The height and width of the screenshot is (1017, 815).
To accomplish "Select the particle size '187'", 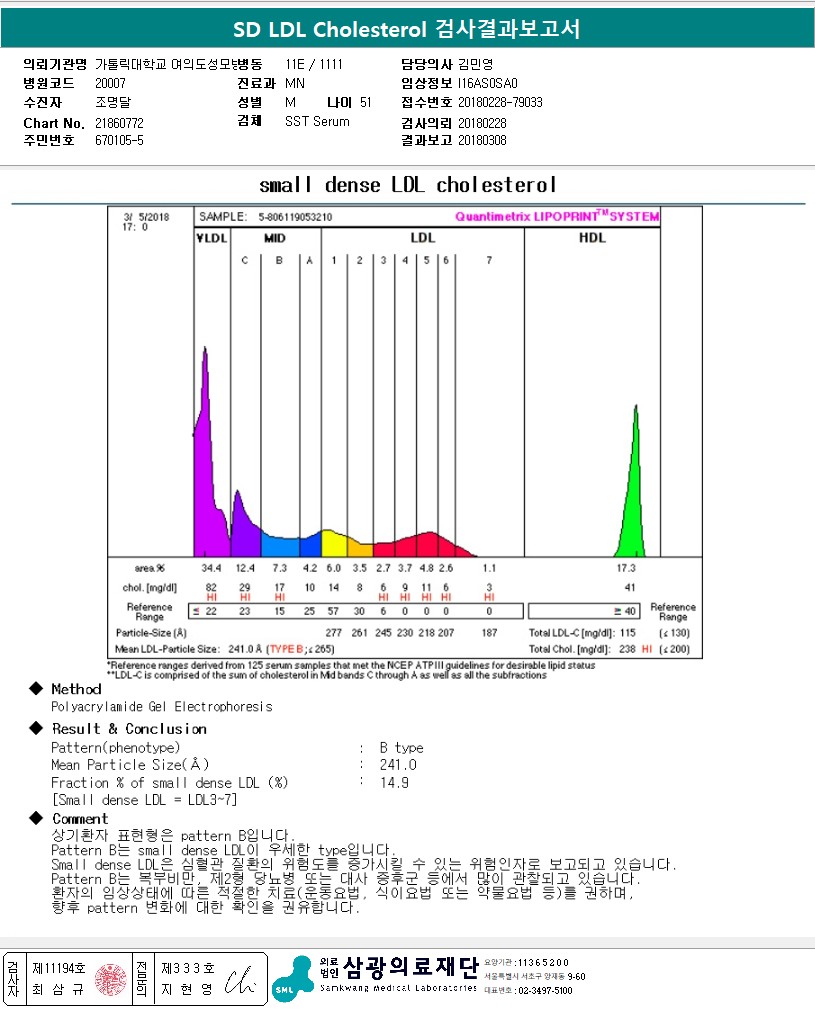I will coord(490,633).
